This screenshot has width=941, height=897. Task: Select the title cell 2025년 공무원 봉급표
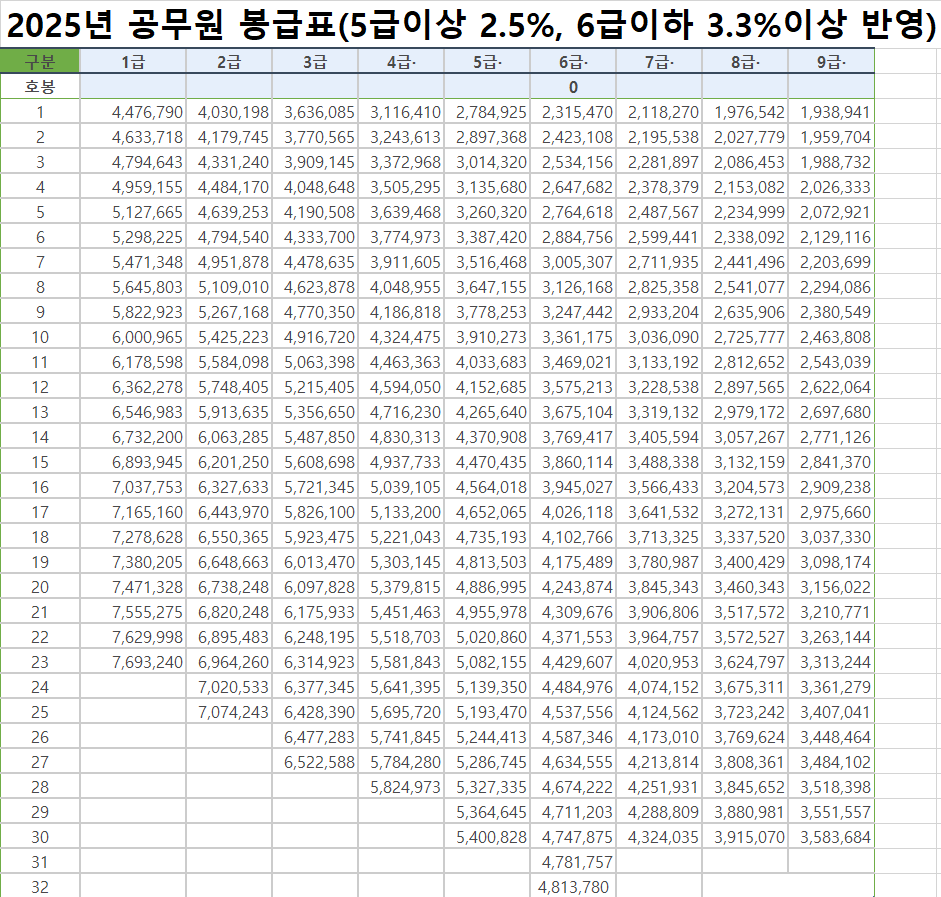[x=470, y=25]
